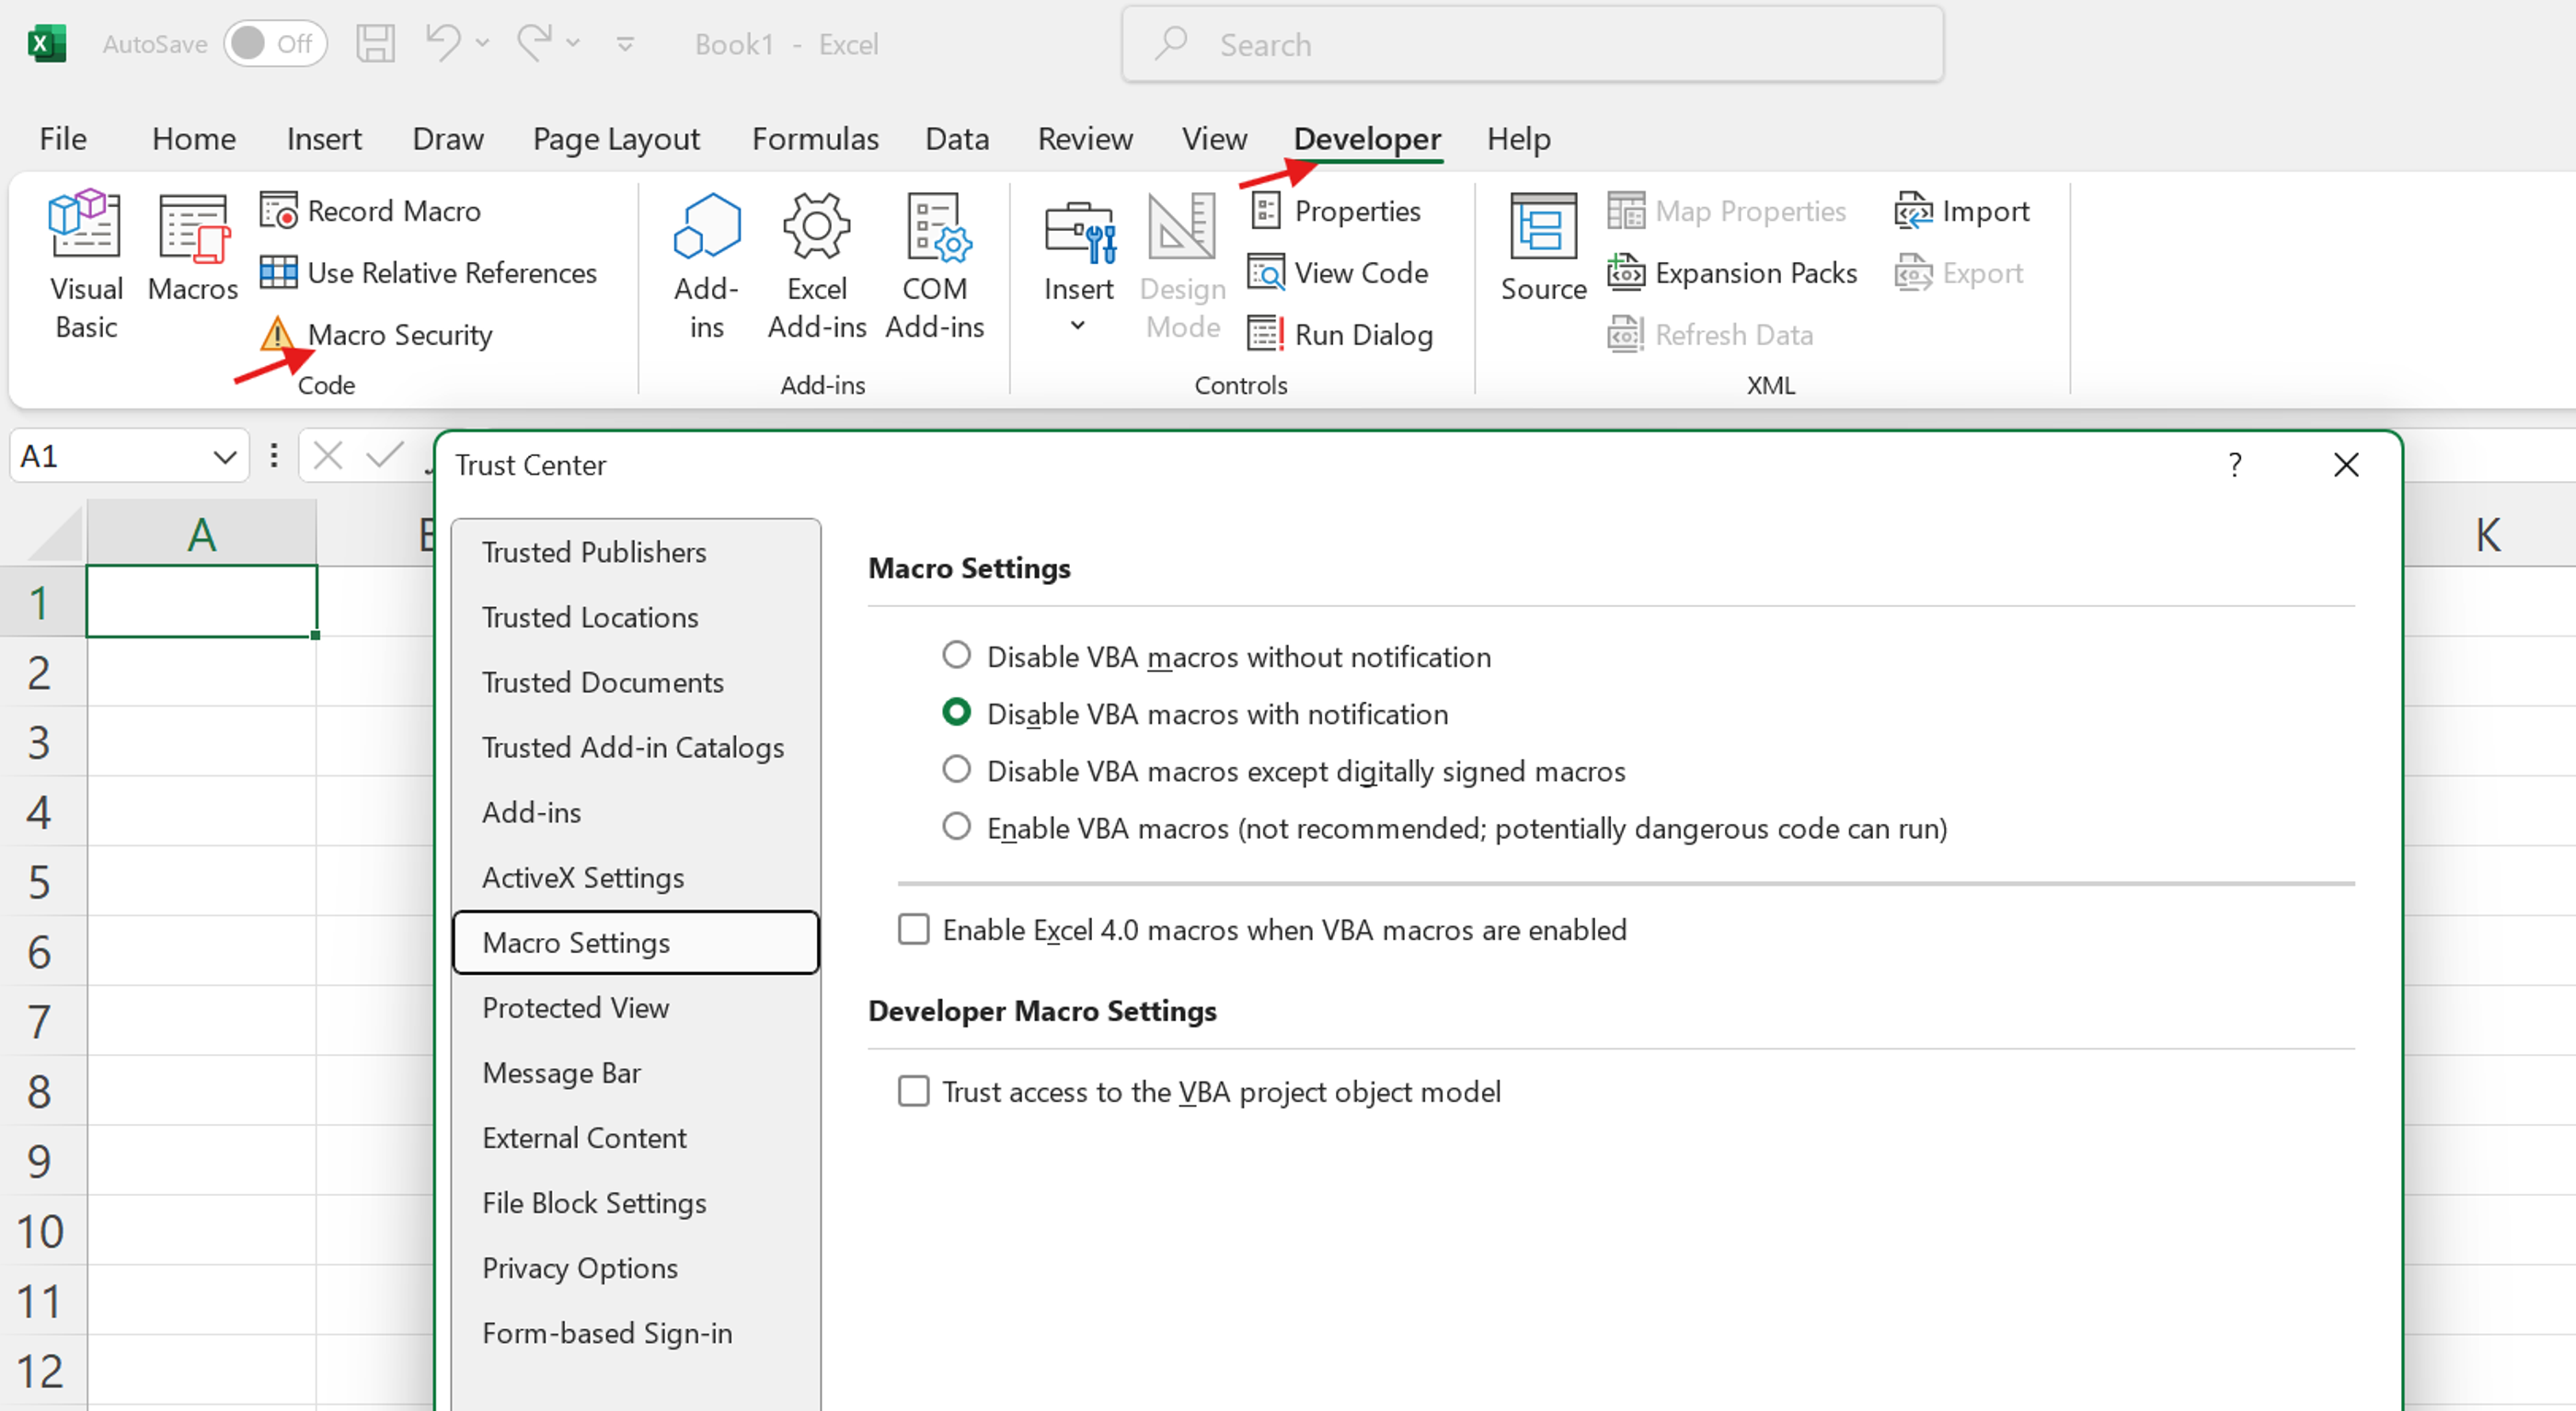Click the Redo arrow

(534, 43)
